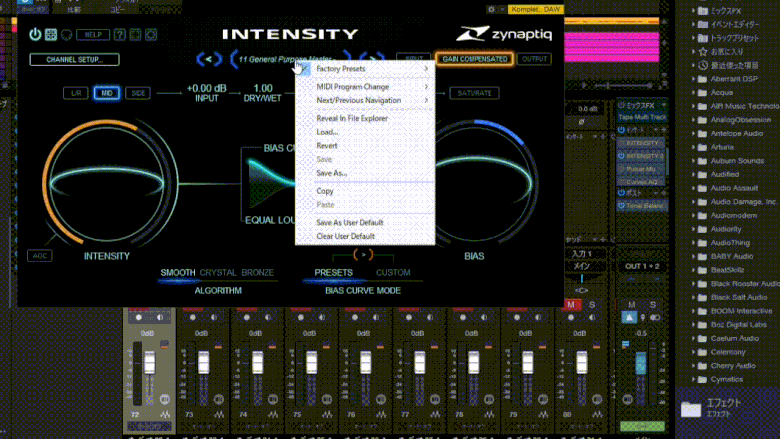This screenshot has width=780, height=439.
Task: Select the OUT 1 + 2 output routing
Action: point(642,266)
